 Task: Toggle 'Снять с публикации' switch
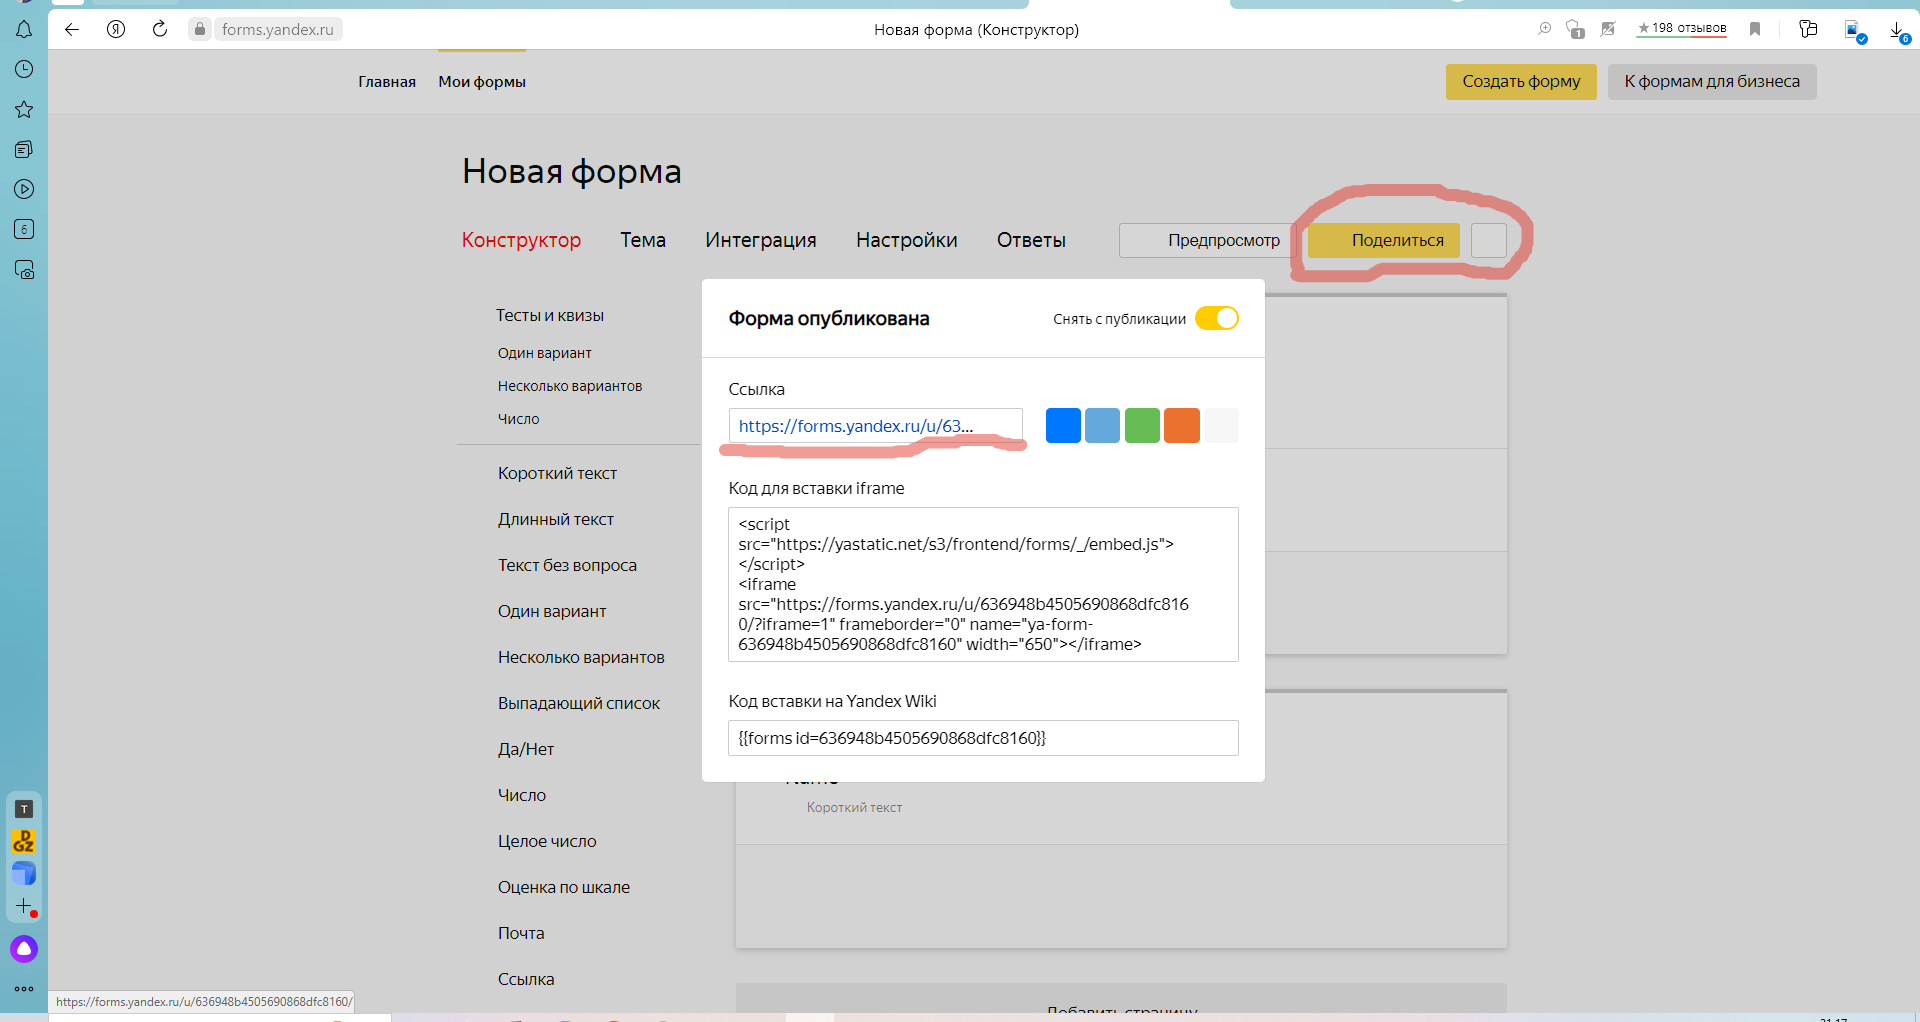tap(1217, 318)
